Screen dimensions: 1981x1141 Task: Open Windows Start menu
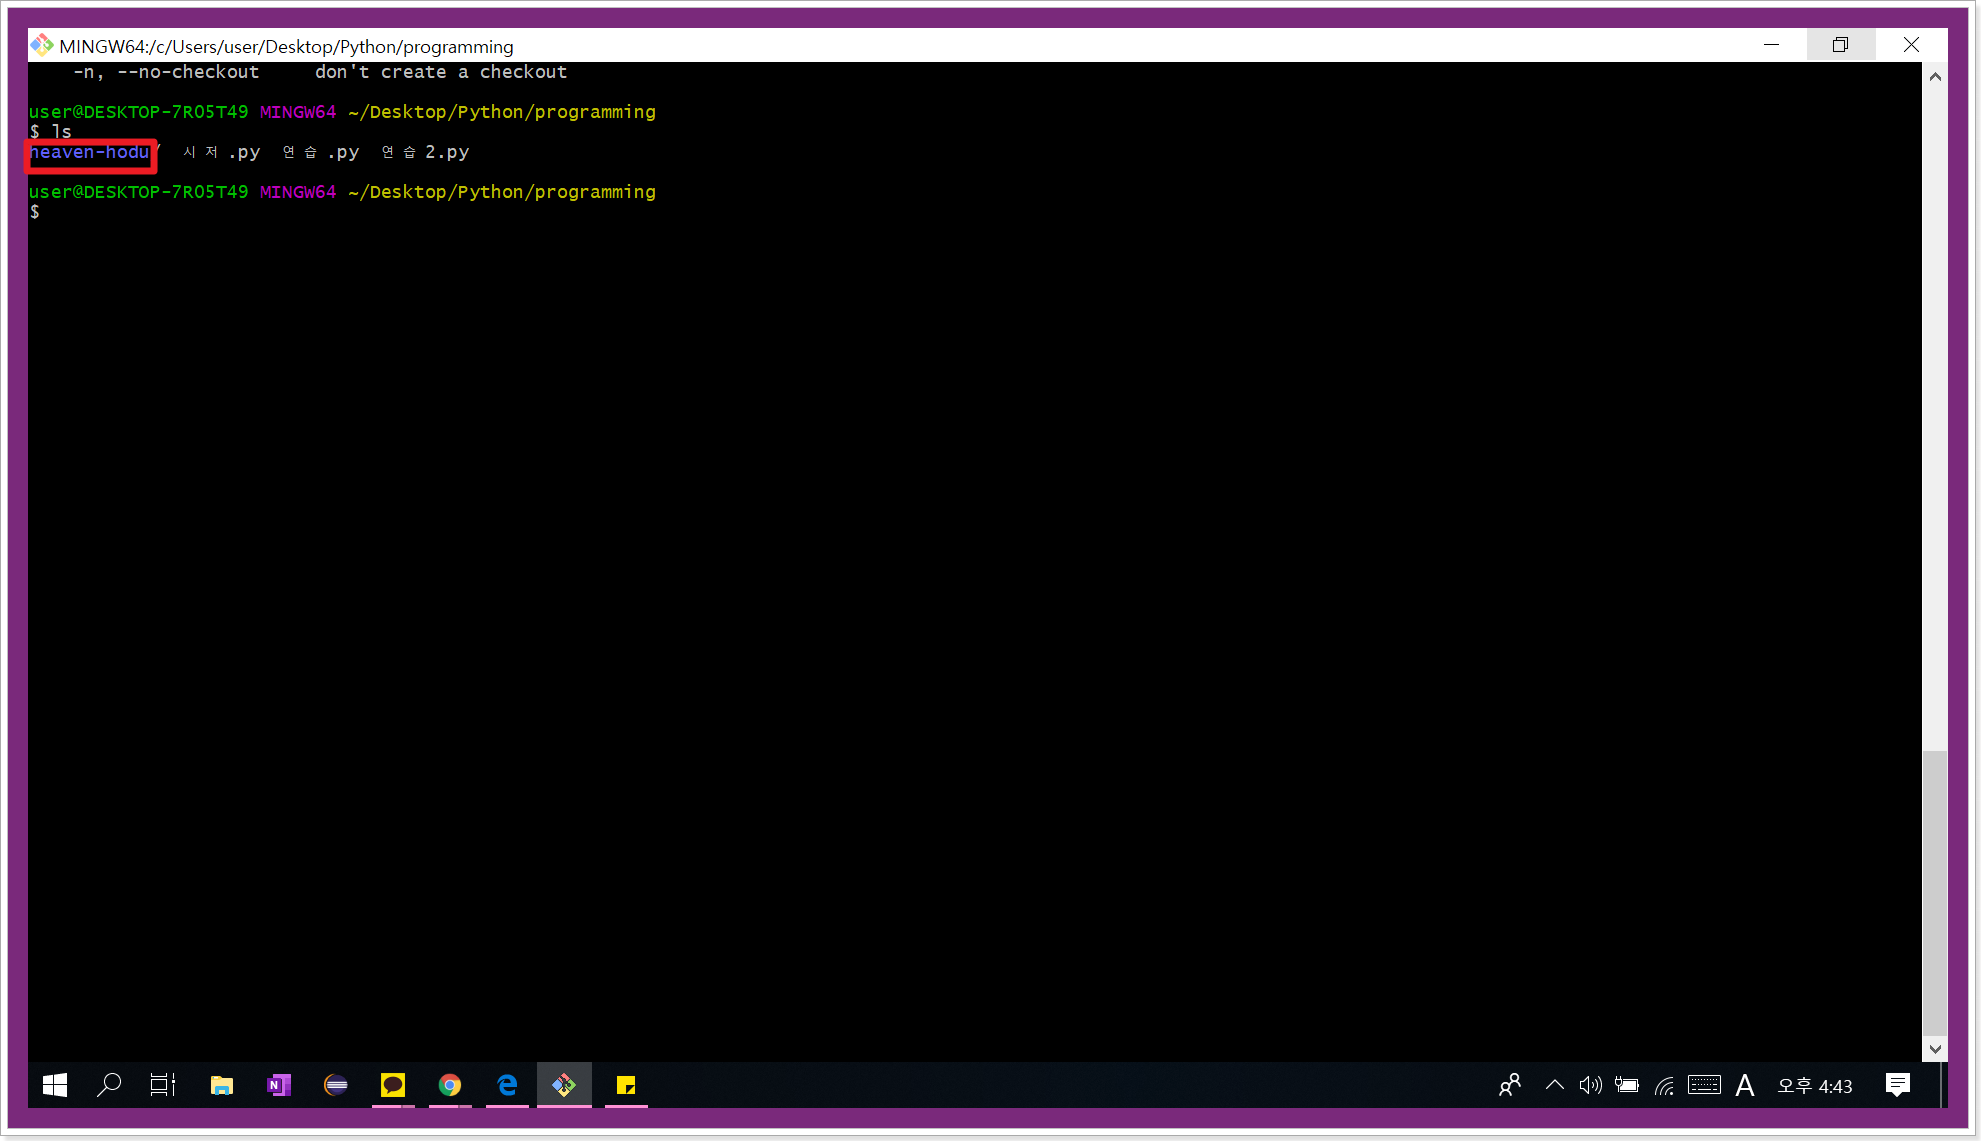(x=55, y=1085)
